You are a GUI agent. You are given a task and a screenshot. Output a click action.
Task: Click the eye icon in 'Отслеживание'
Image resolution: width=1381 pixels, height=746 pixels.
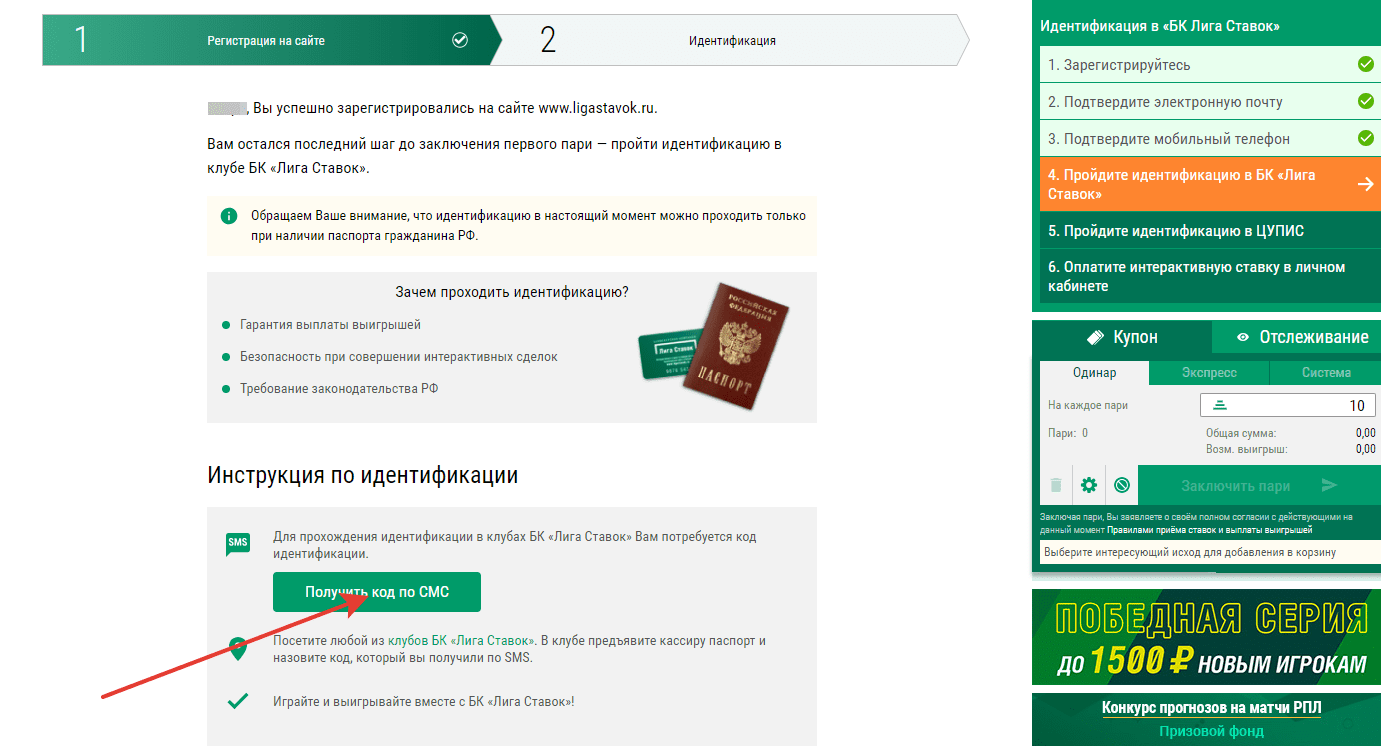tap(1243, 338)
